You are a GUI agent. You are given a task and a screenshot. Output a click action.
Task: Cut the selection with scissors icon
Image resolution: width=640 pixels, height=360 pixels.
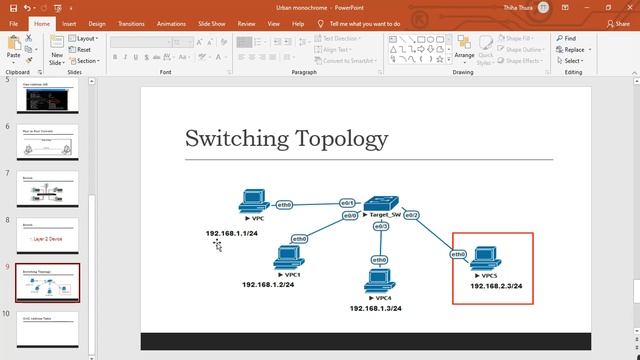(29, 38)
